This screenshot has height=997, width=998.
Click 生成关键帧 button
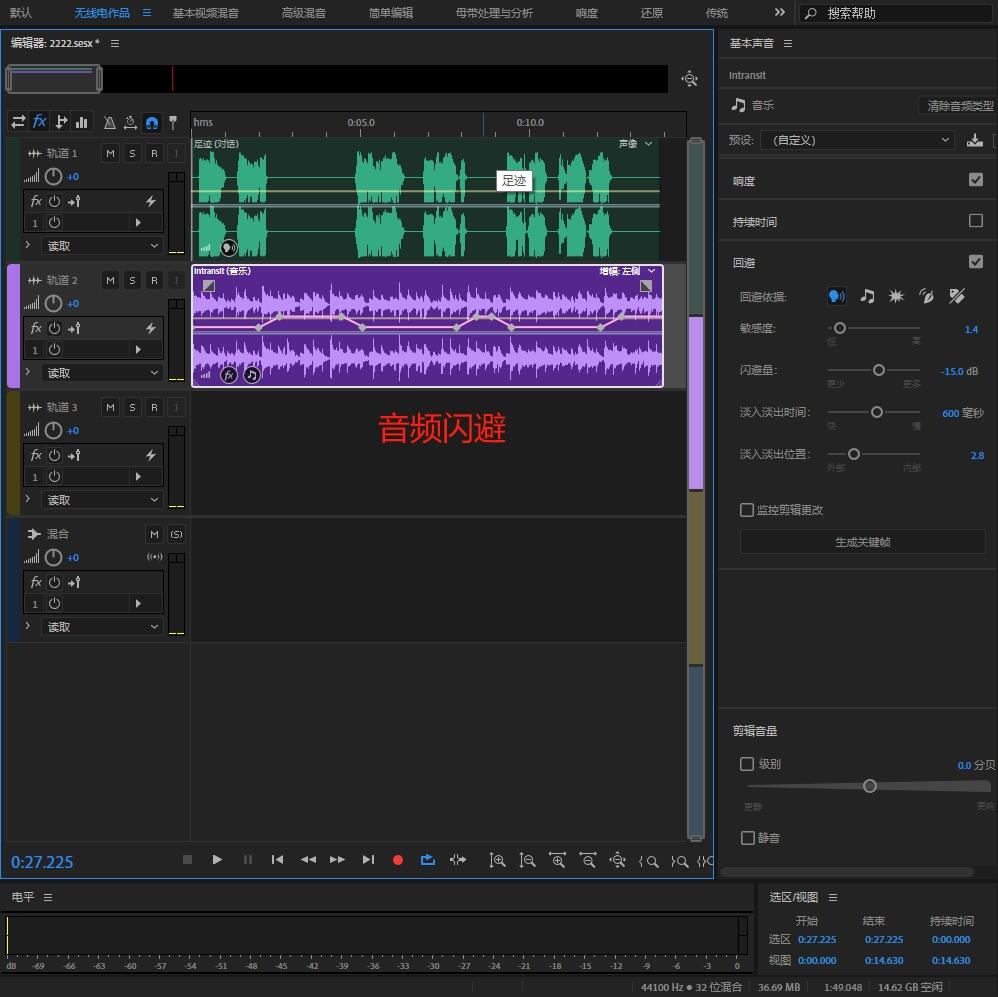[x=862, y=542]
